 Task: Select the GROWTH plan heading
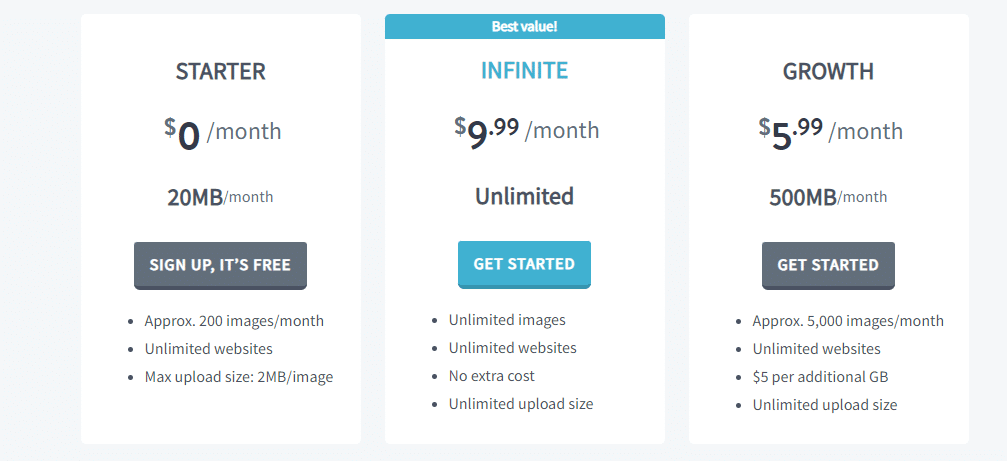pos(828,72)
